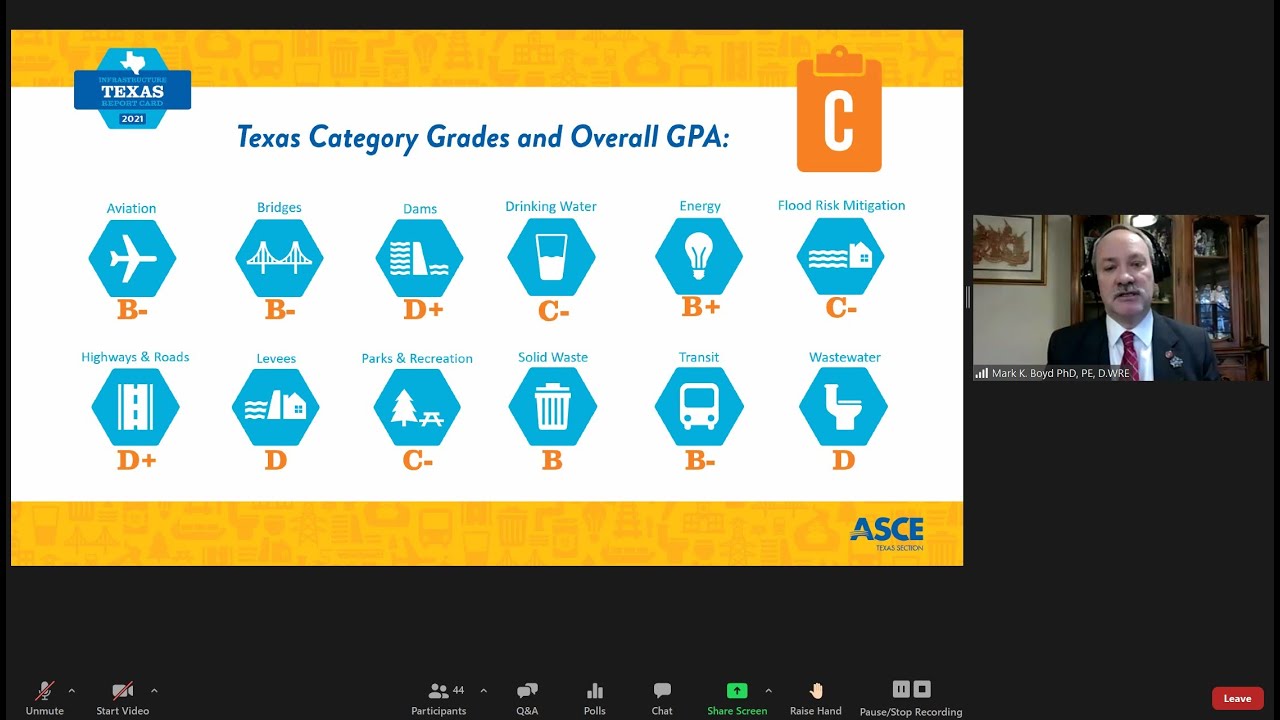Viewport: 1280px width, 720px height.
Task: Click the Parks & Recreation tree icon
Action: tap(417, 407)
